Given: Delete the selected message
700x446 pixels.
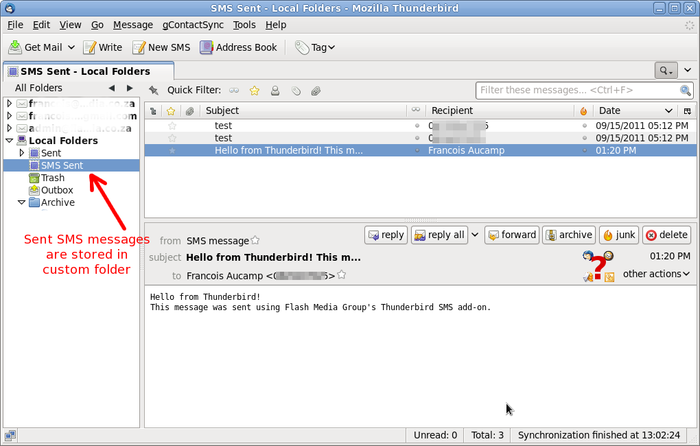Looking at the screenshot, I should pos(667,235).
